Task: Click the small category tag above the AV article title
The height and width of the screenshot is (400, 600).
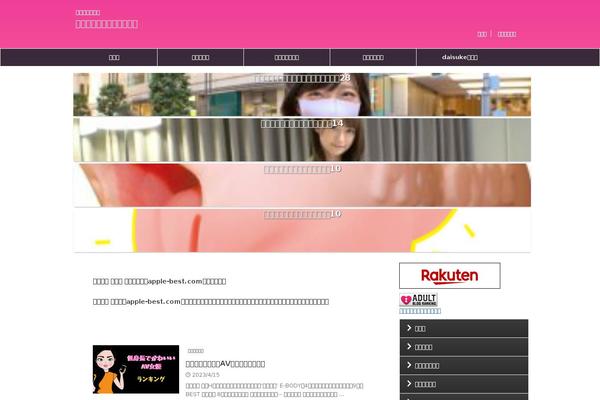Action: point(196,351)
